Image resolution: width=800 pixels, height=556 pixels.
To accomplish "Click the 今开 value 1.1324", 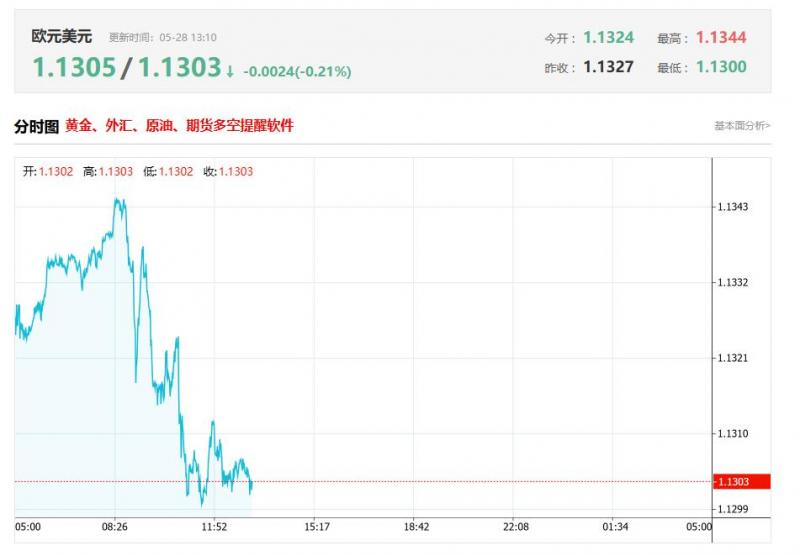I will (608, 38).
